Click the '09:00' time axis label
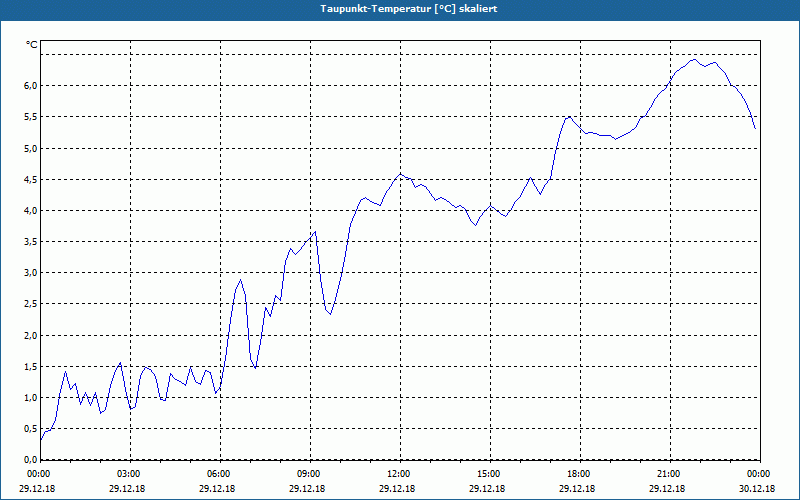This screenshot has width=800, height=500. click(x=310, y=474)
